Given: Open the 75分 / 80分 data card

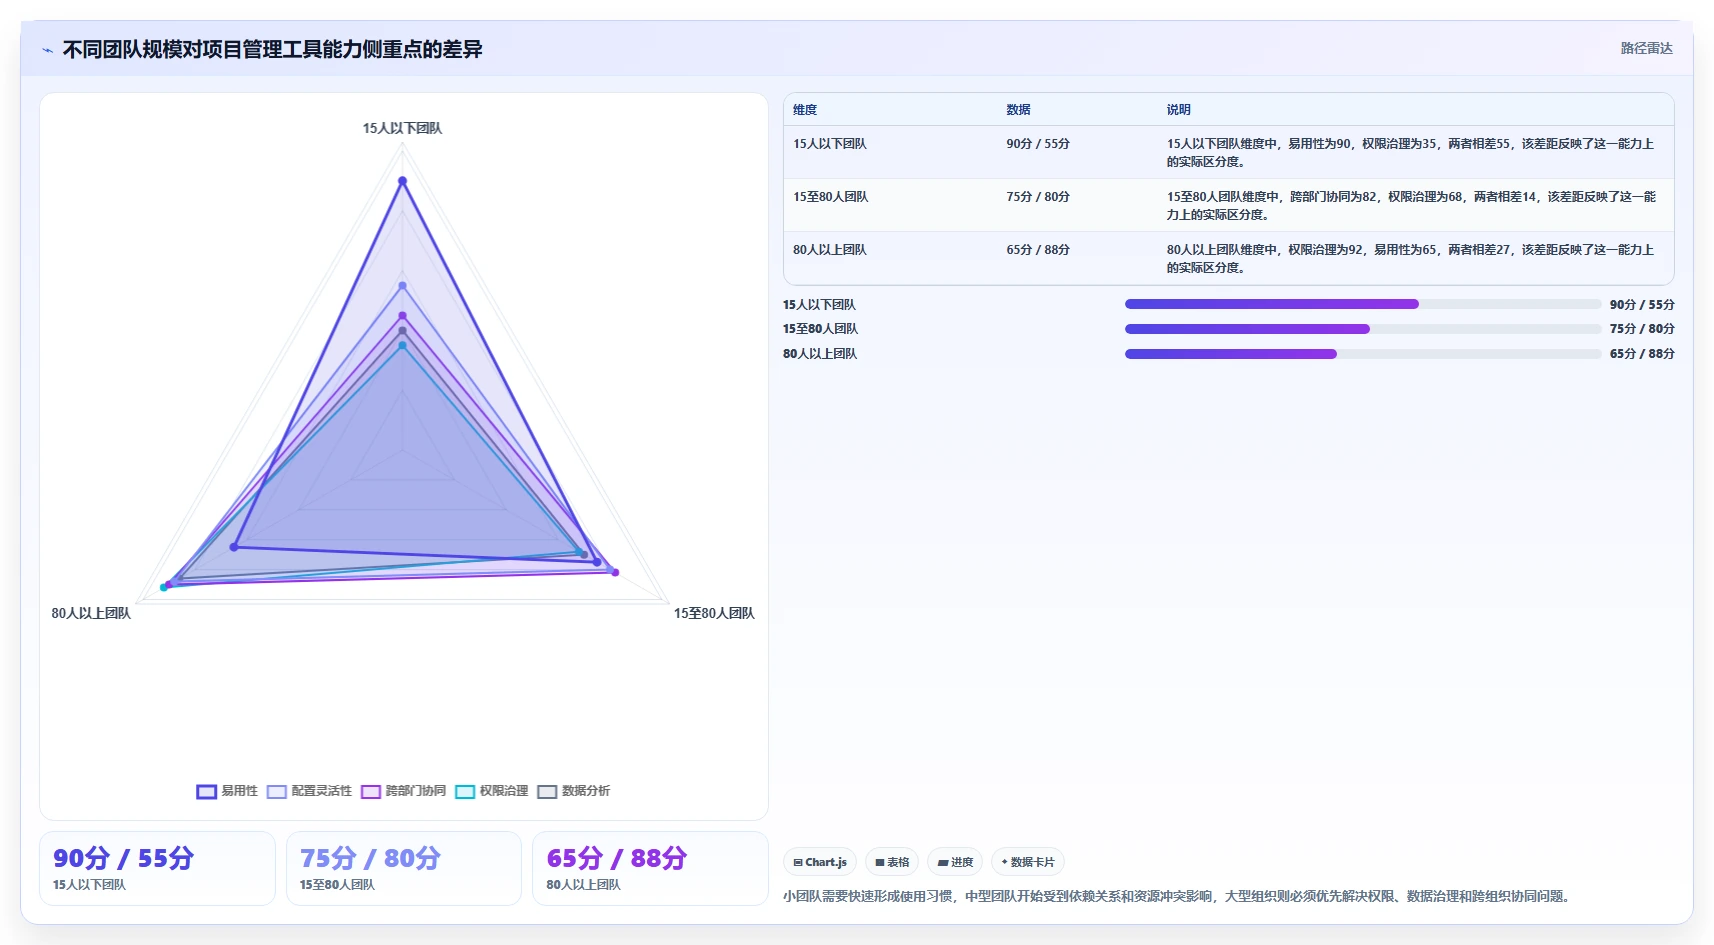Looking at the screenshot, I should point(404,868).
